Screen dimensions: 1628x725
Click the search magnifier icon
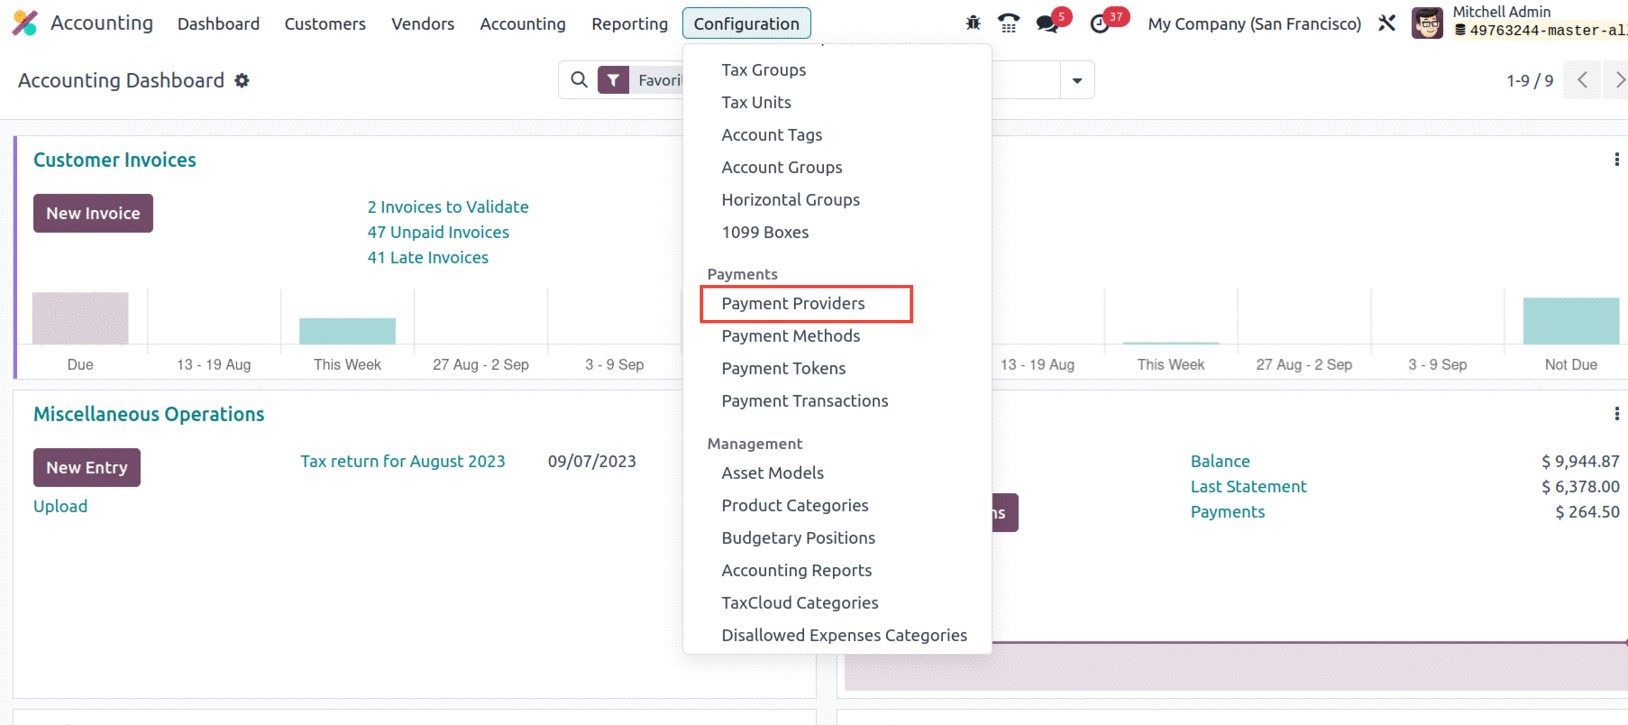579,80
